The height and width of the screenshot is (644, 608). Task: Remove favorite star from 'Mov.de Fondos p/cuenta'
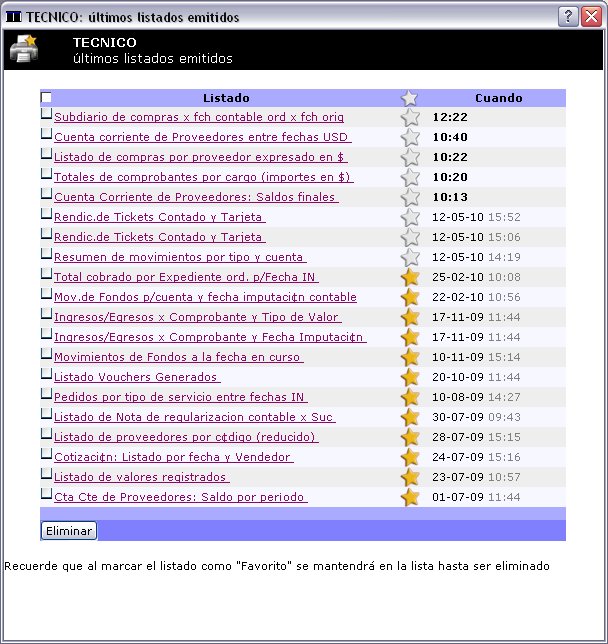410,298
